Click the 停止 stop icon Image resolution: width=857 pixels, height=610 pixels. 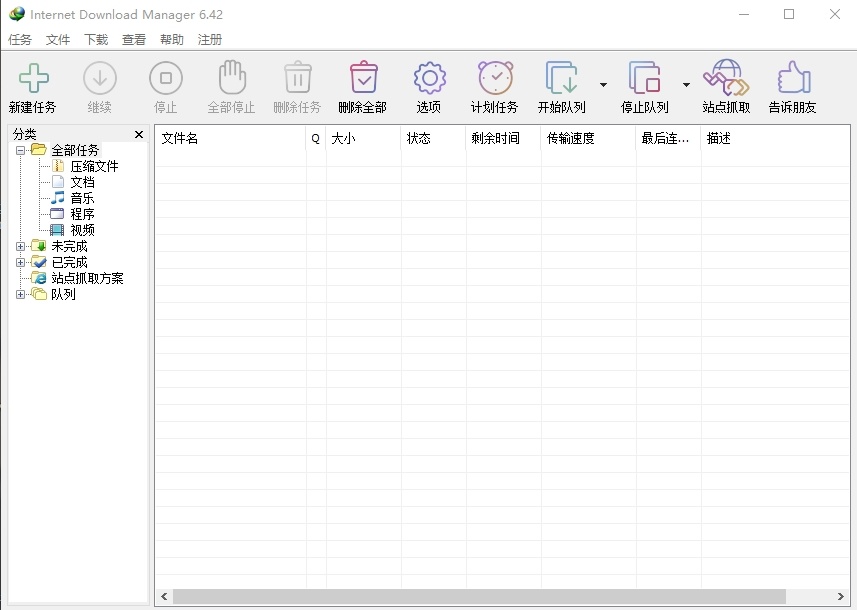tap(166, 78)
